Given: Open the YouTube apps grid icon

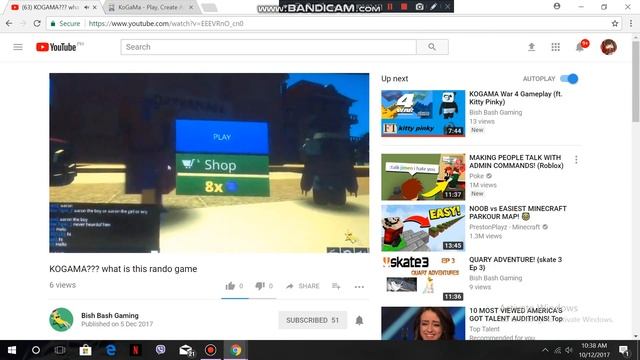Looking at the screenshot, I should click(x=556, y=47).
